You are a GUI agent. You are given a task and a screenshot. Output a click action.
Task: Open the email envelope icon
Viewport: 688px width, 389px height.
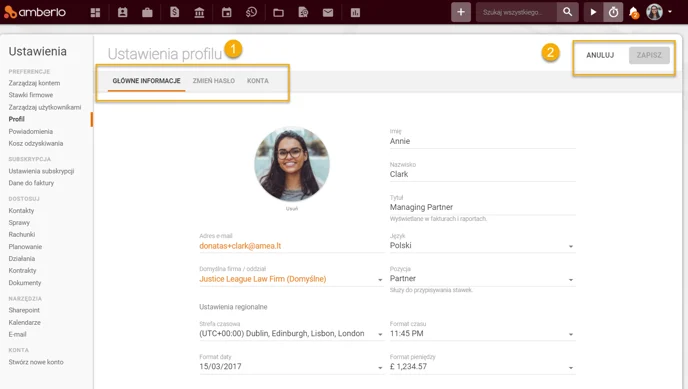(x=328, y=12)
